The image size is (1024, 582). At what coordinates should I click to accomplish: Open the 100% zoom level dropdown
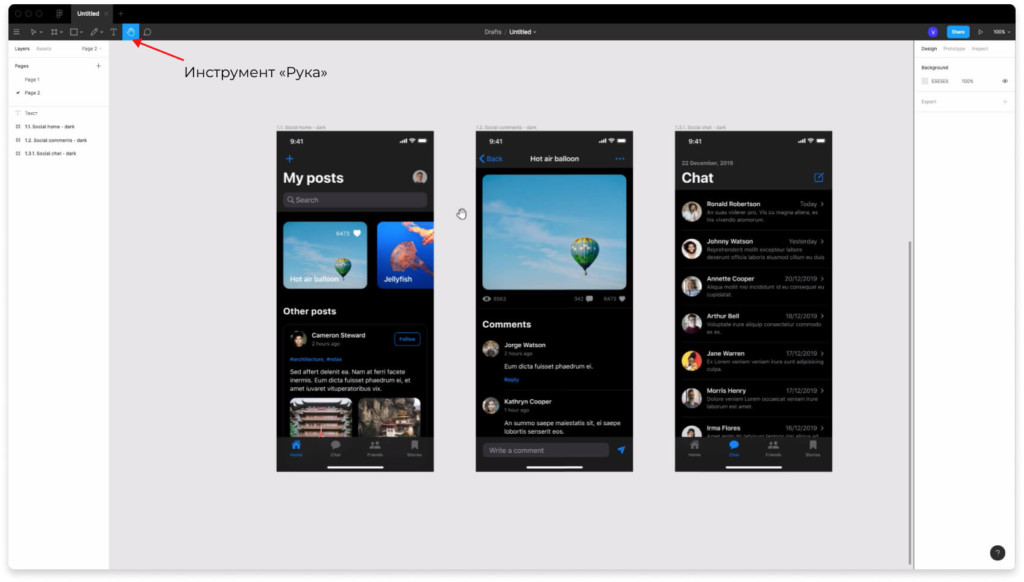[1000, 32]
